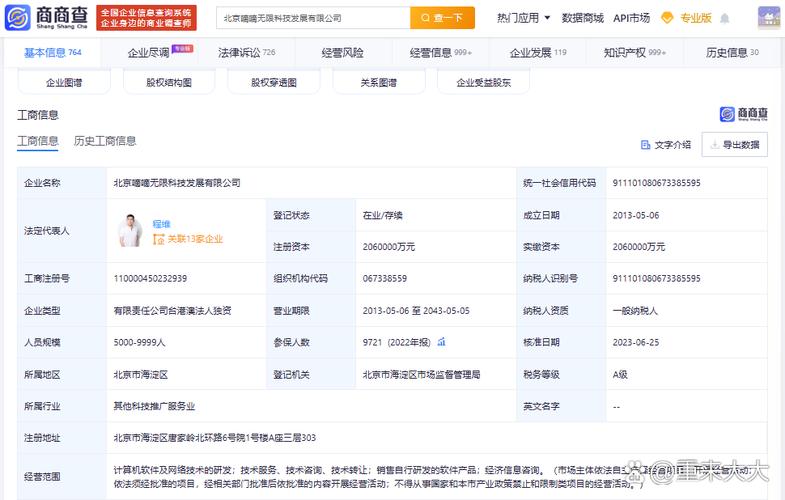Switch to the 经营信息 tab
Screen dimensions: 785x500
(x=441, y=53)
